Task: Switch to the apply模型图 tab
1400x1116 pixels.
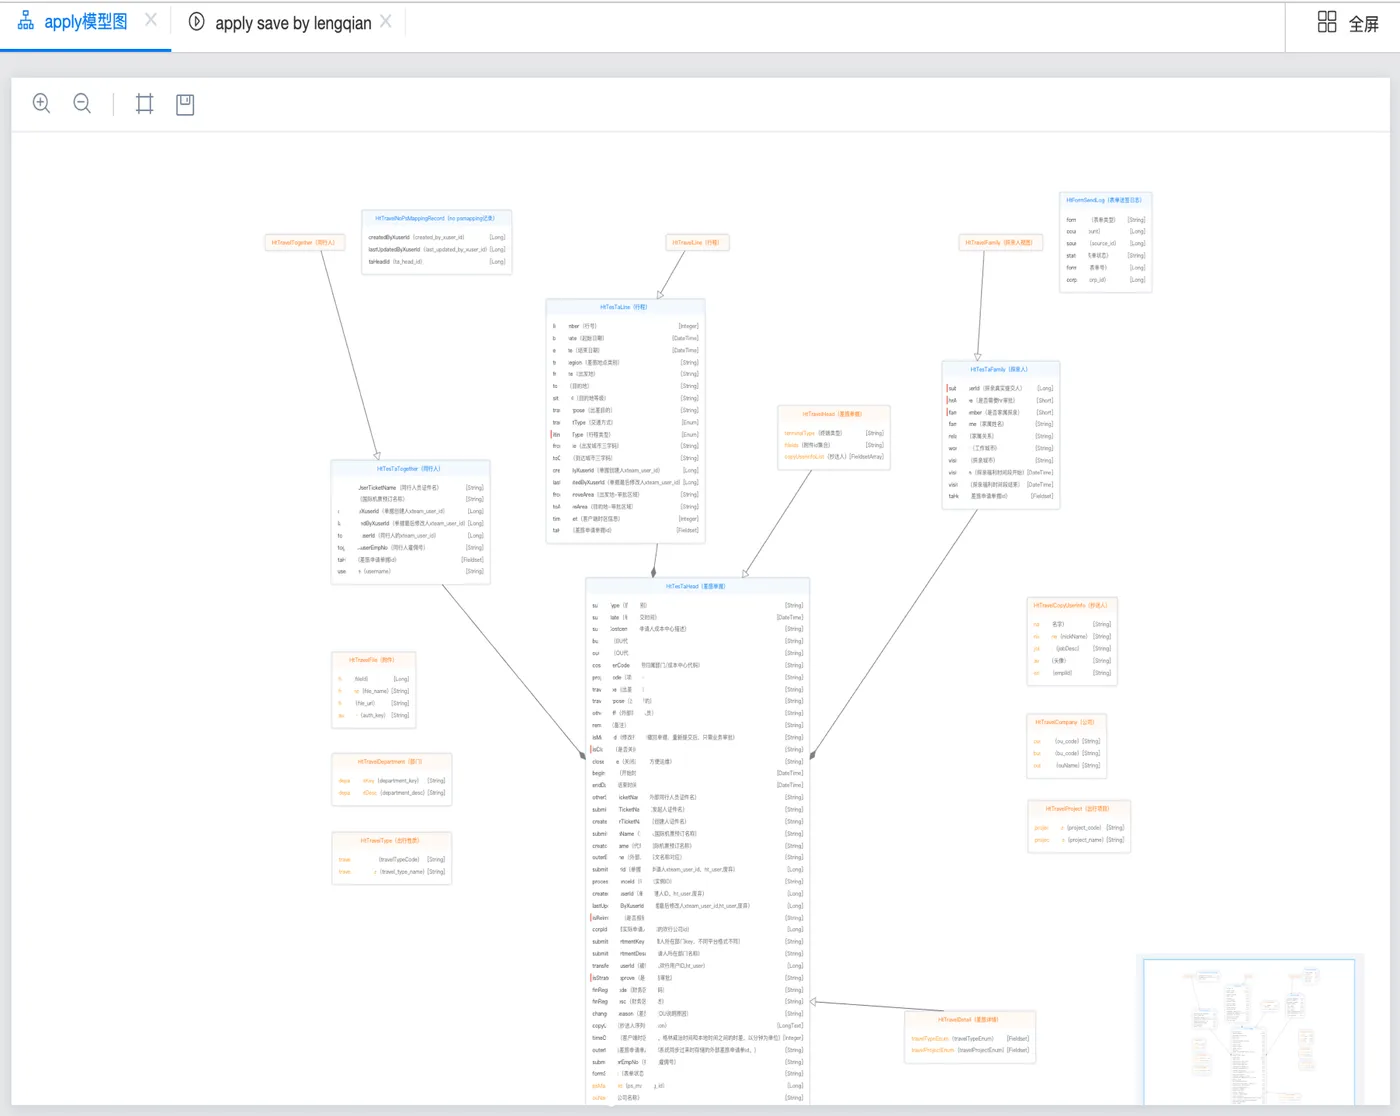Action: tap(86, 22)
